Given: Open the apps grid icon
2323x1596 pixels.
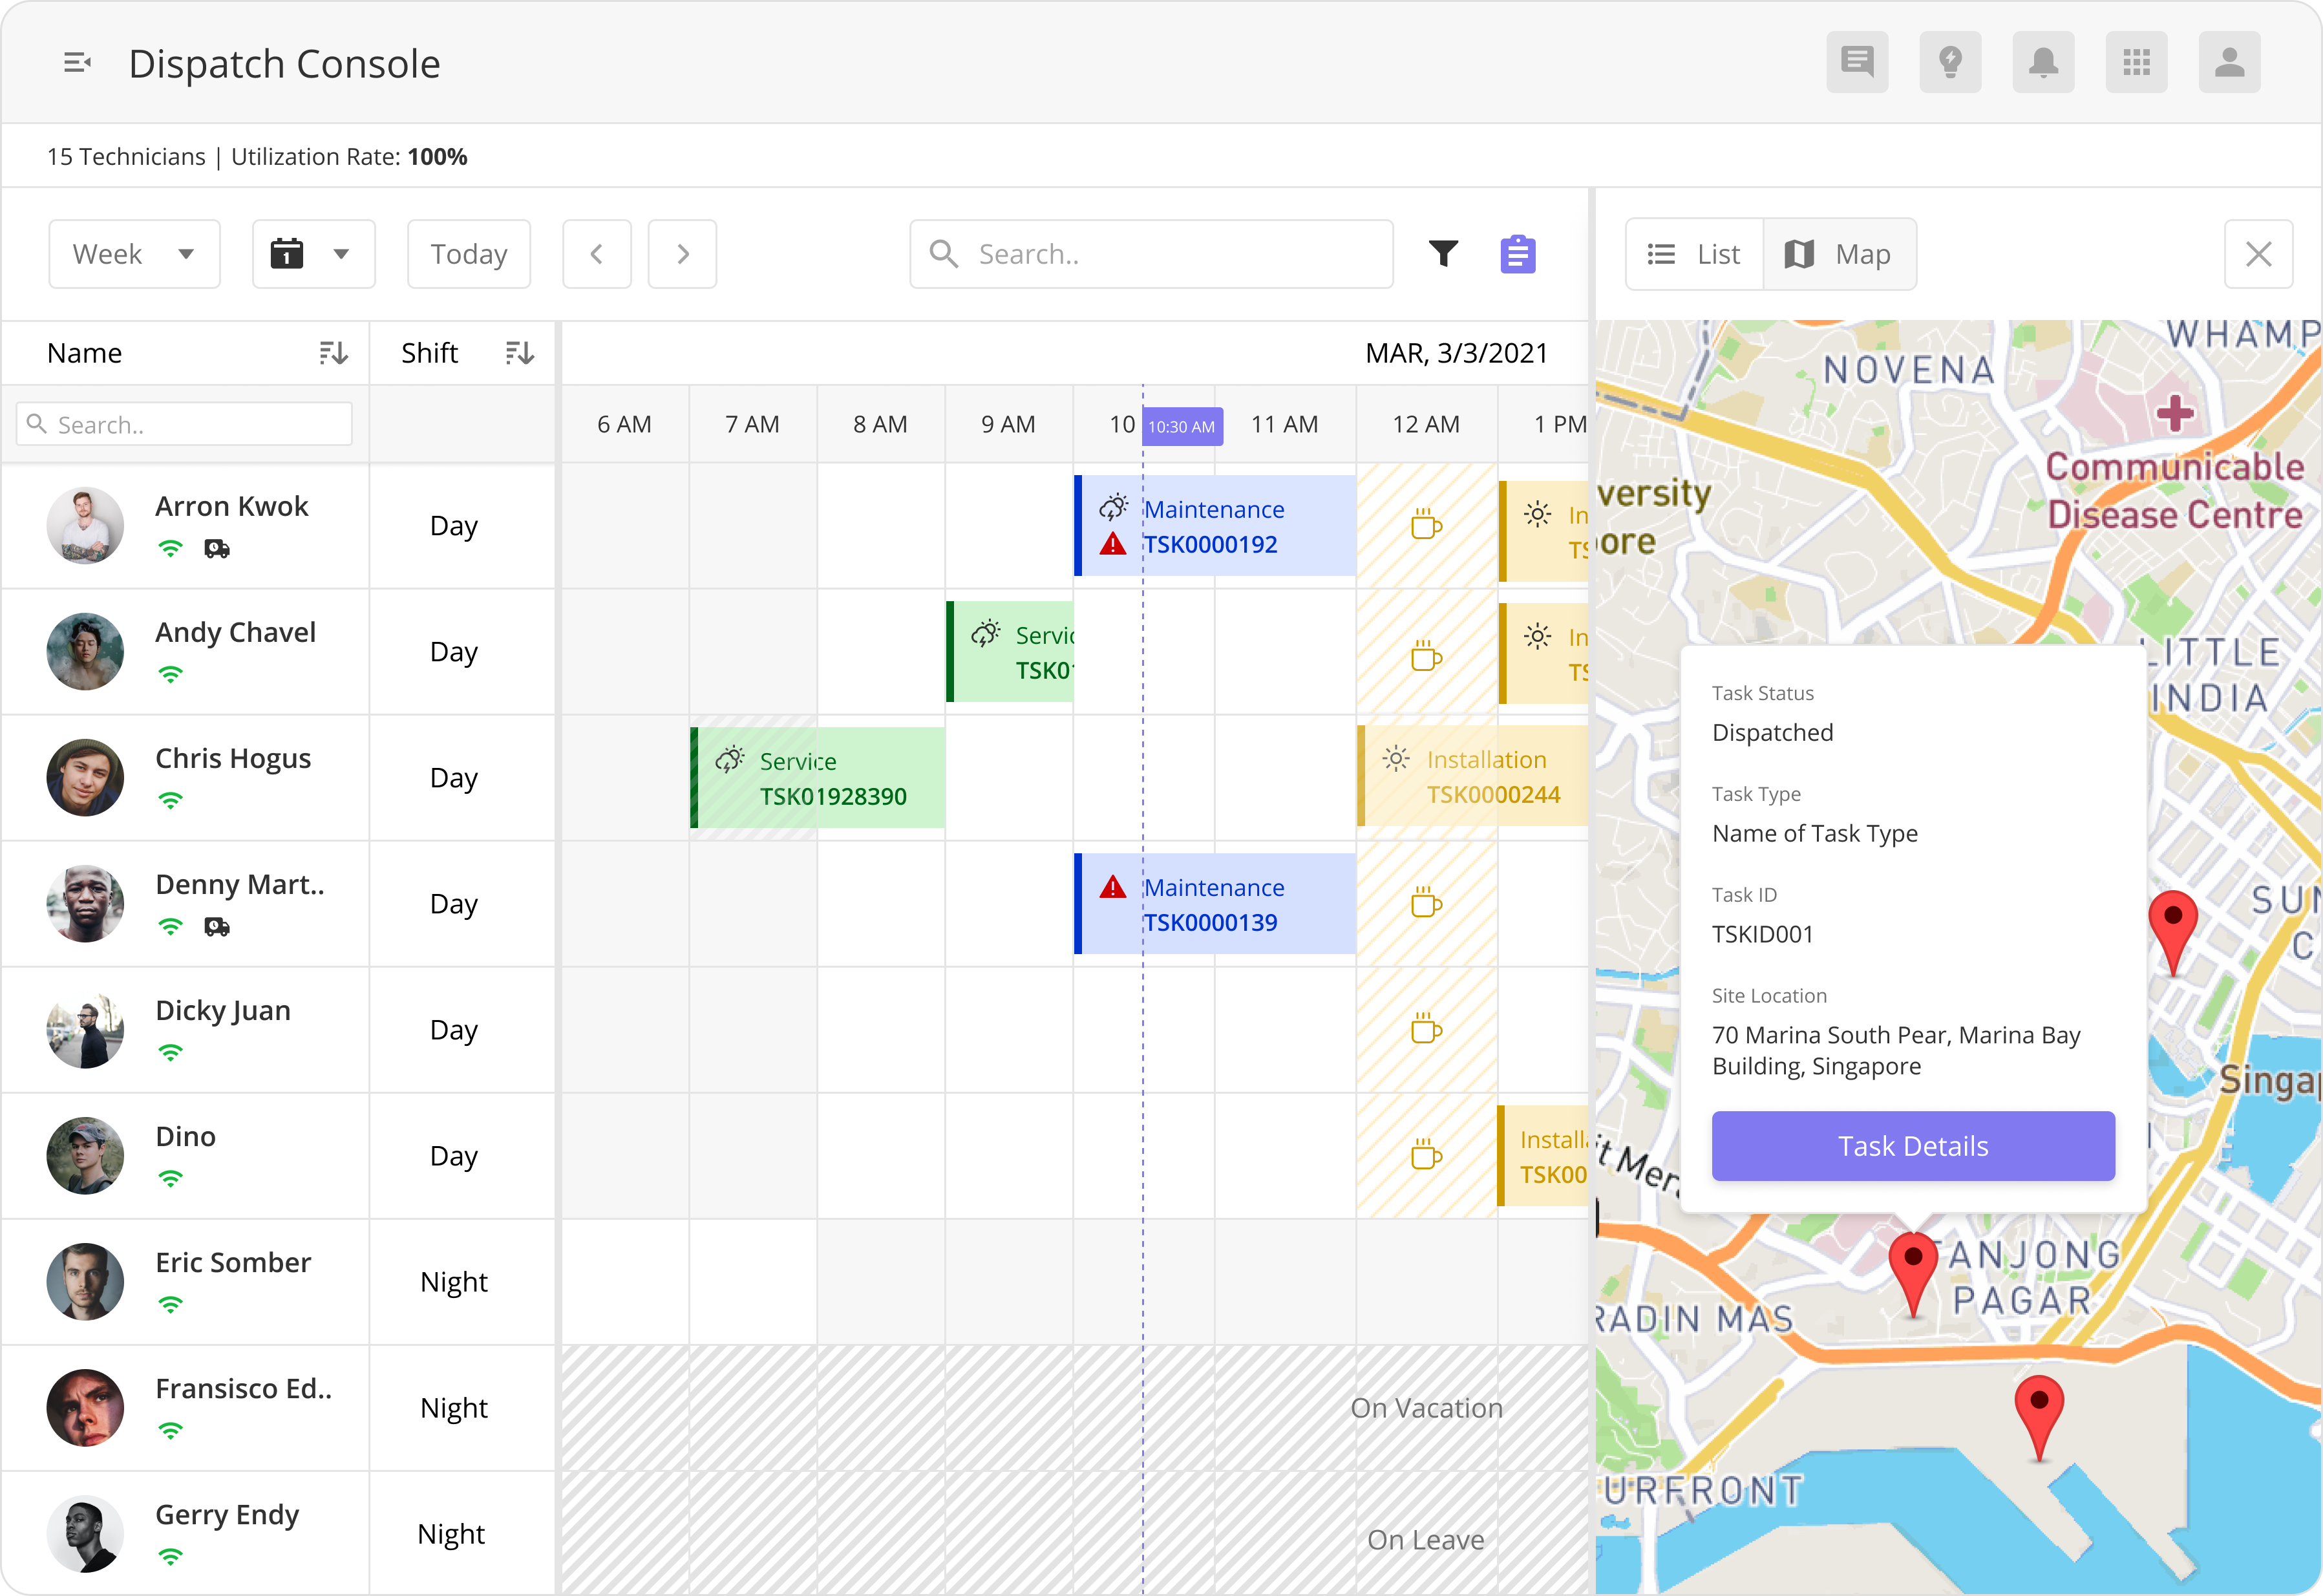Looking at the screenshot, I should click(2136, 62).
